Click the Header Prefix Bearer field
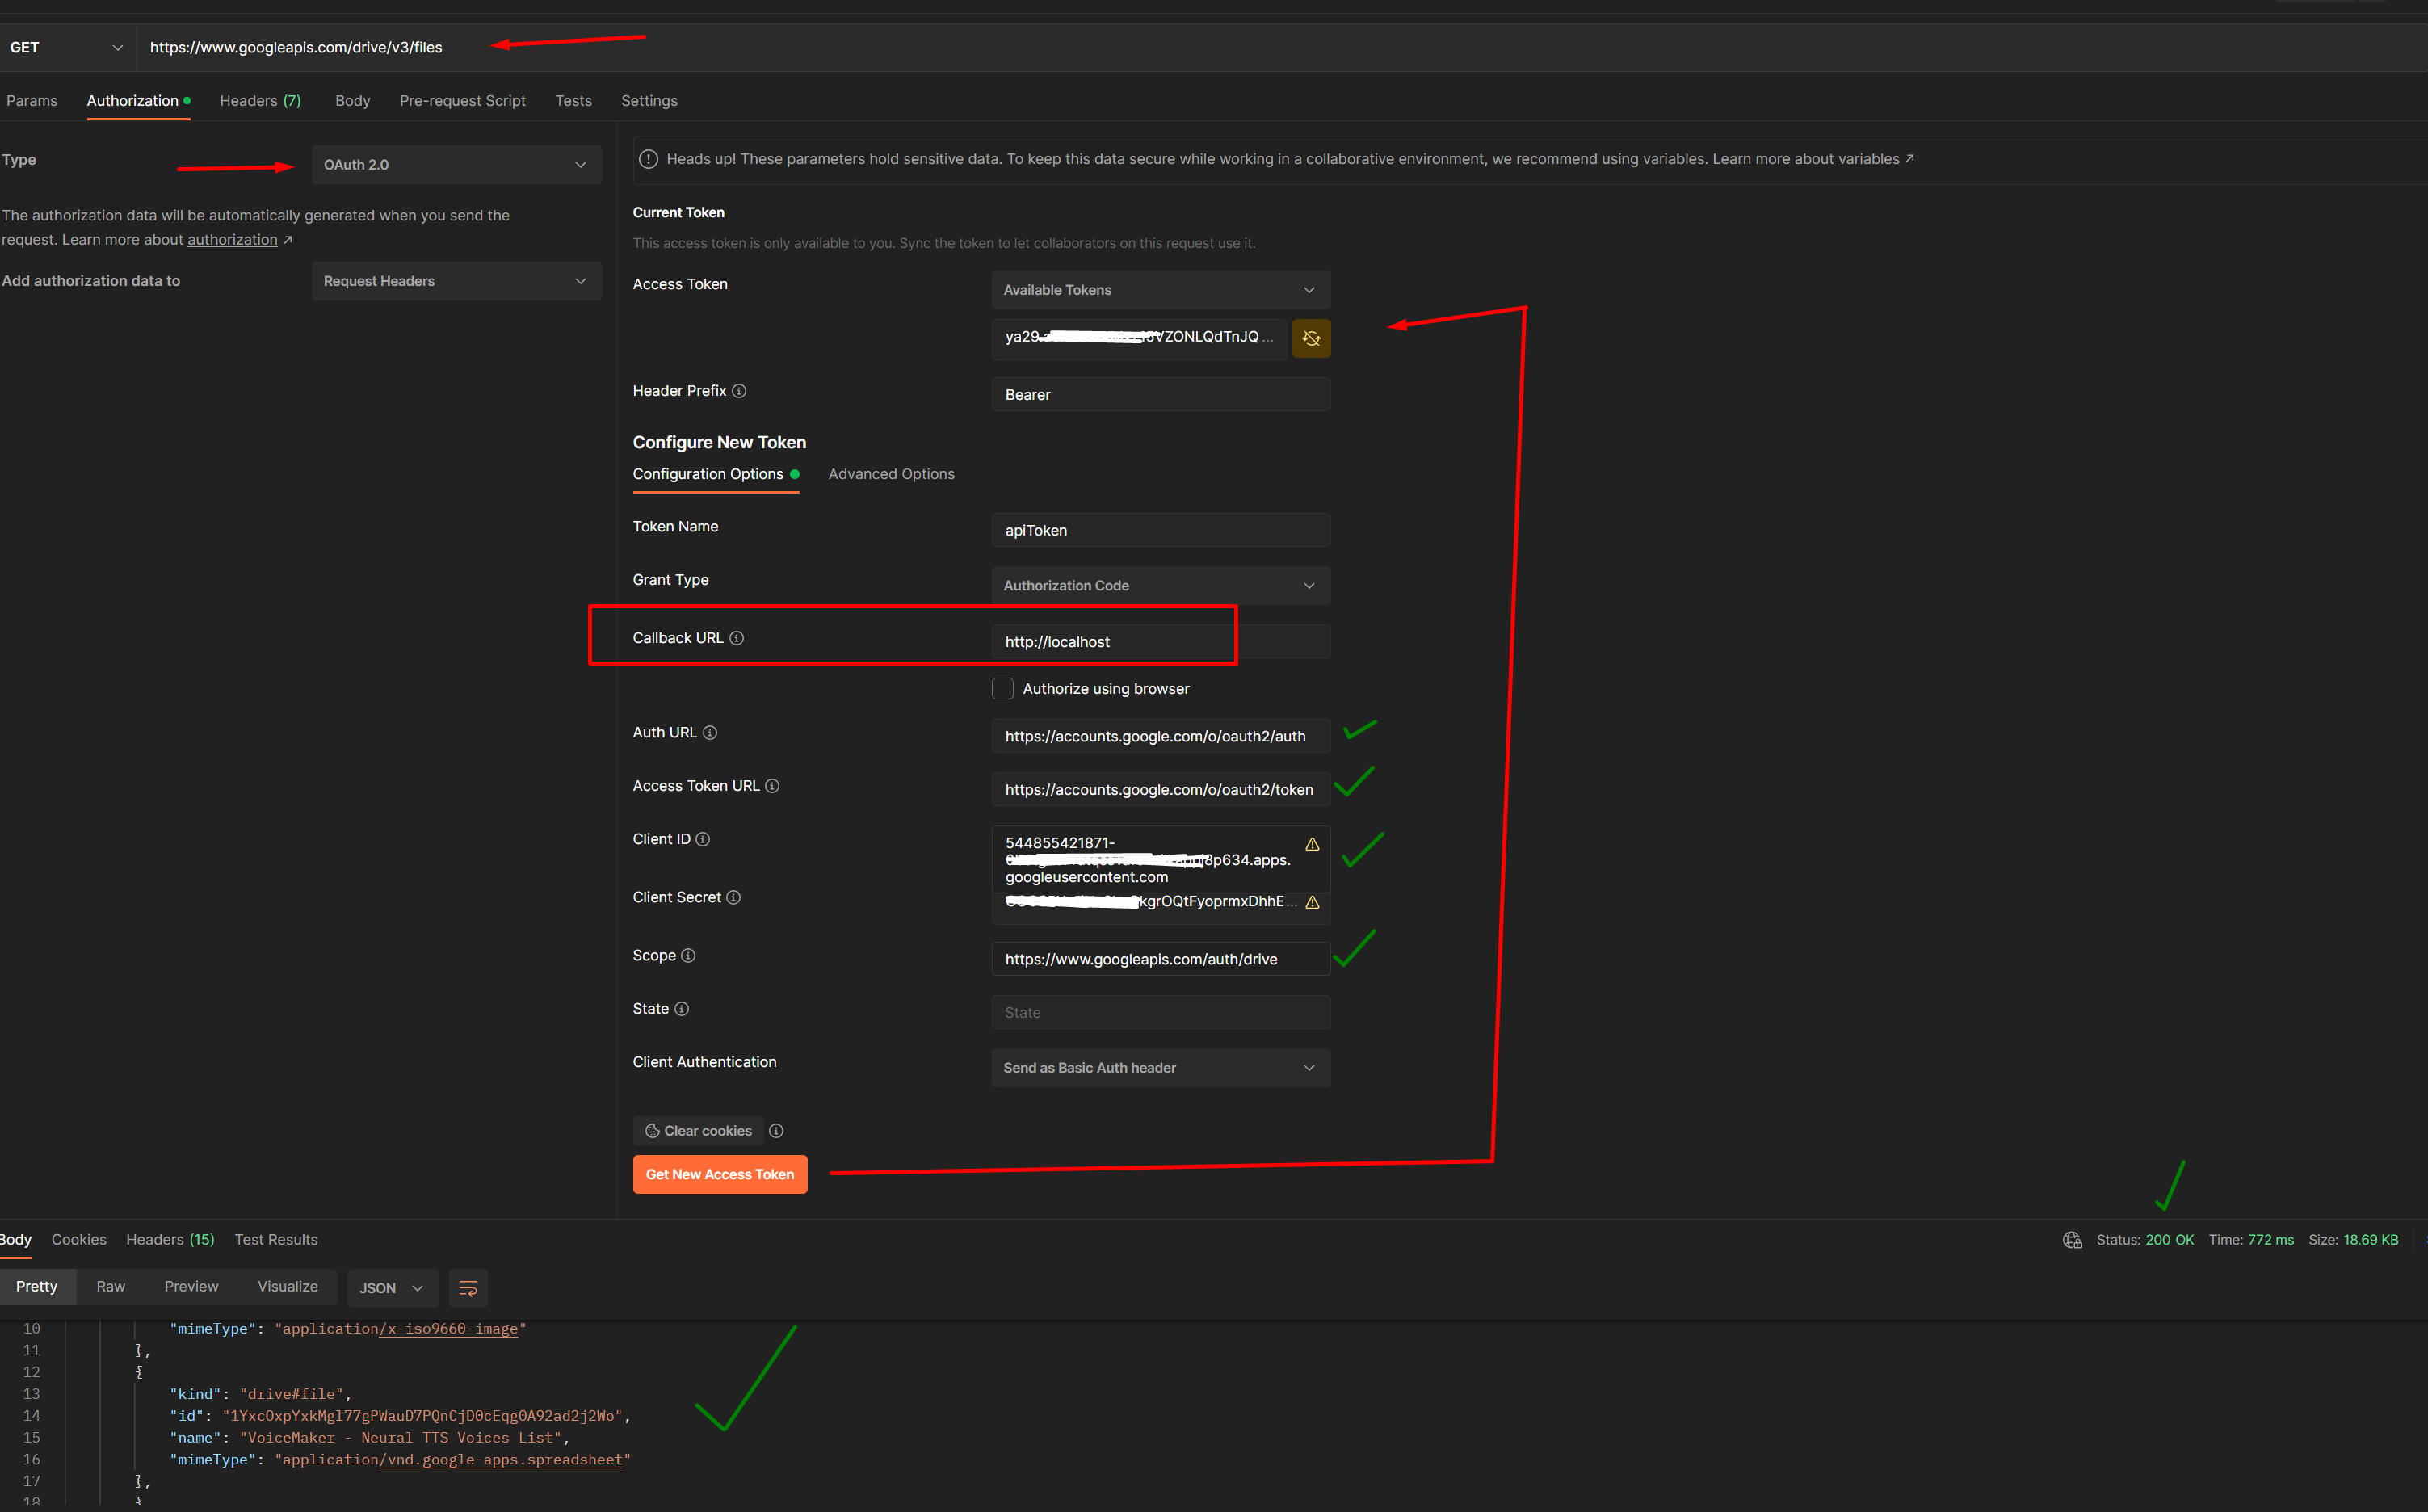2428x1512 pixels. click(1160, 395)
